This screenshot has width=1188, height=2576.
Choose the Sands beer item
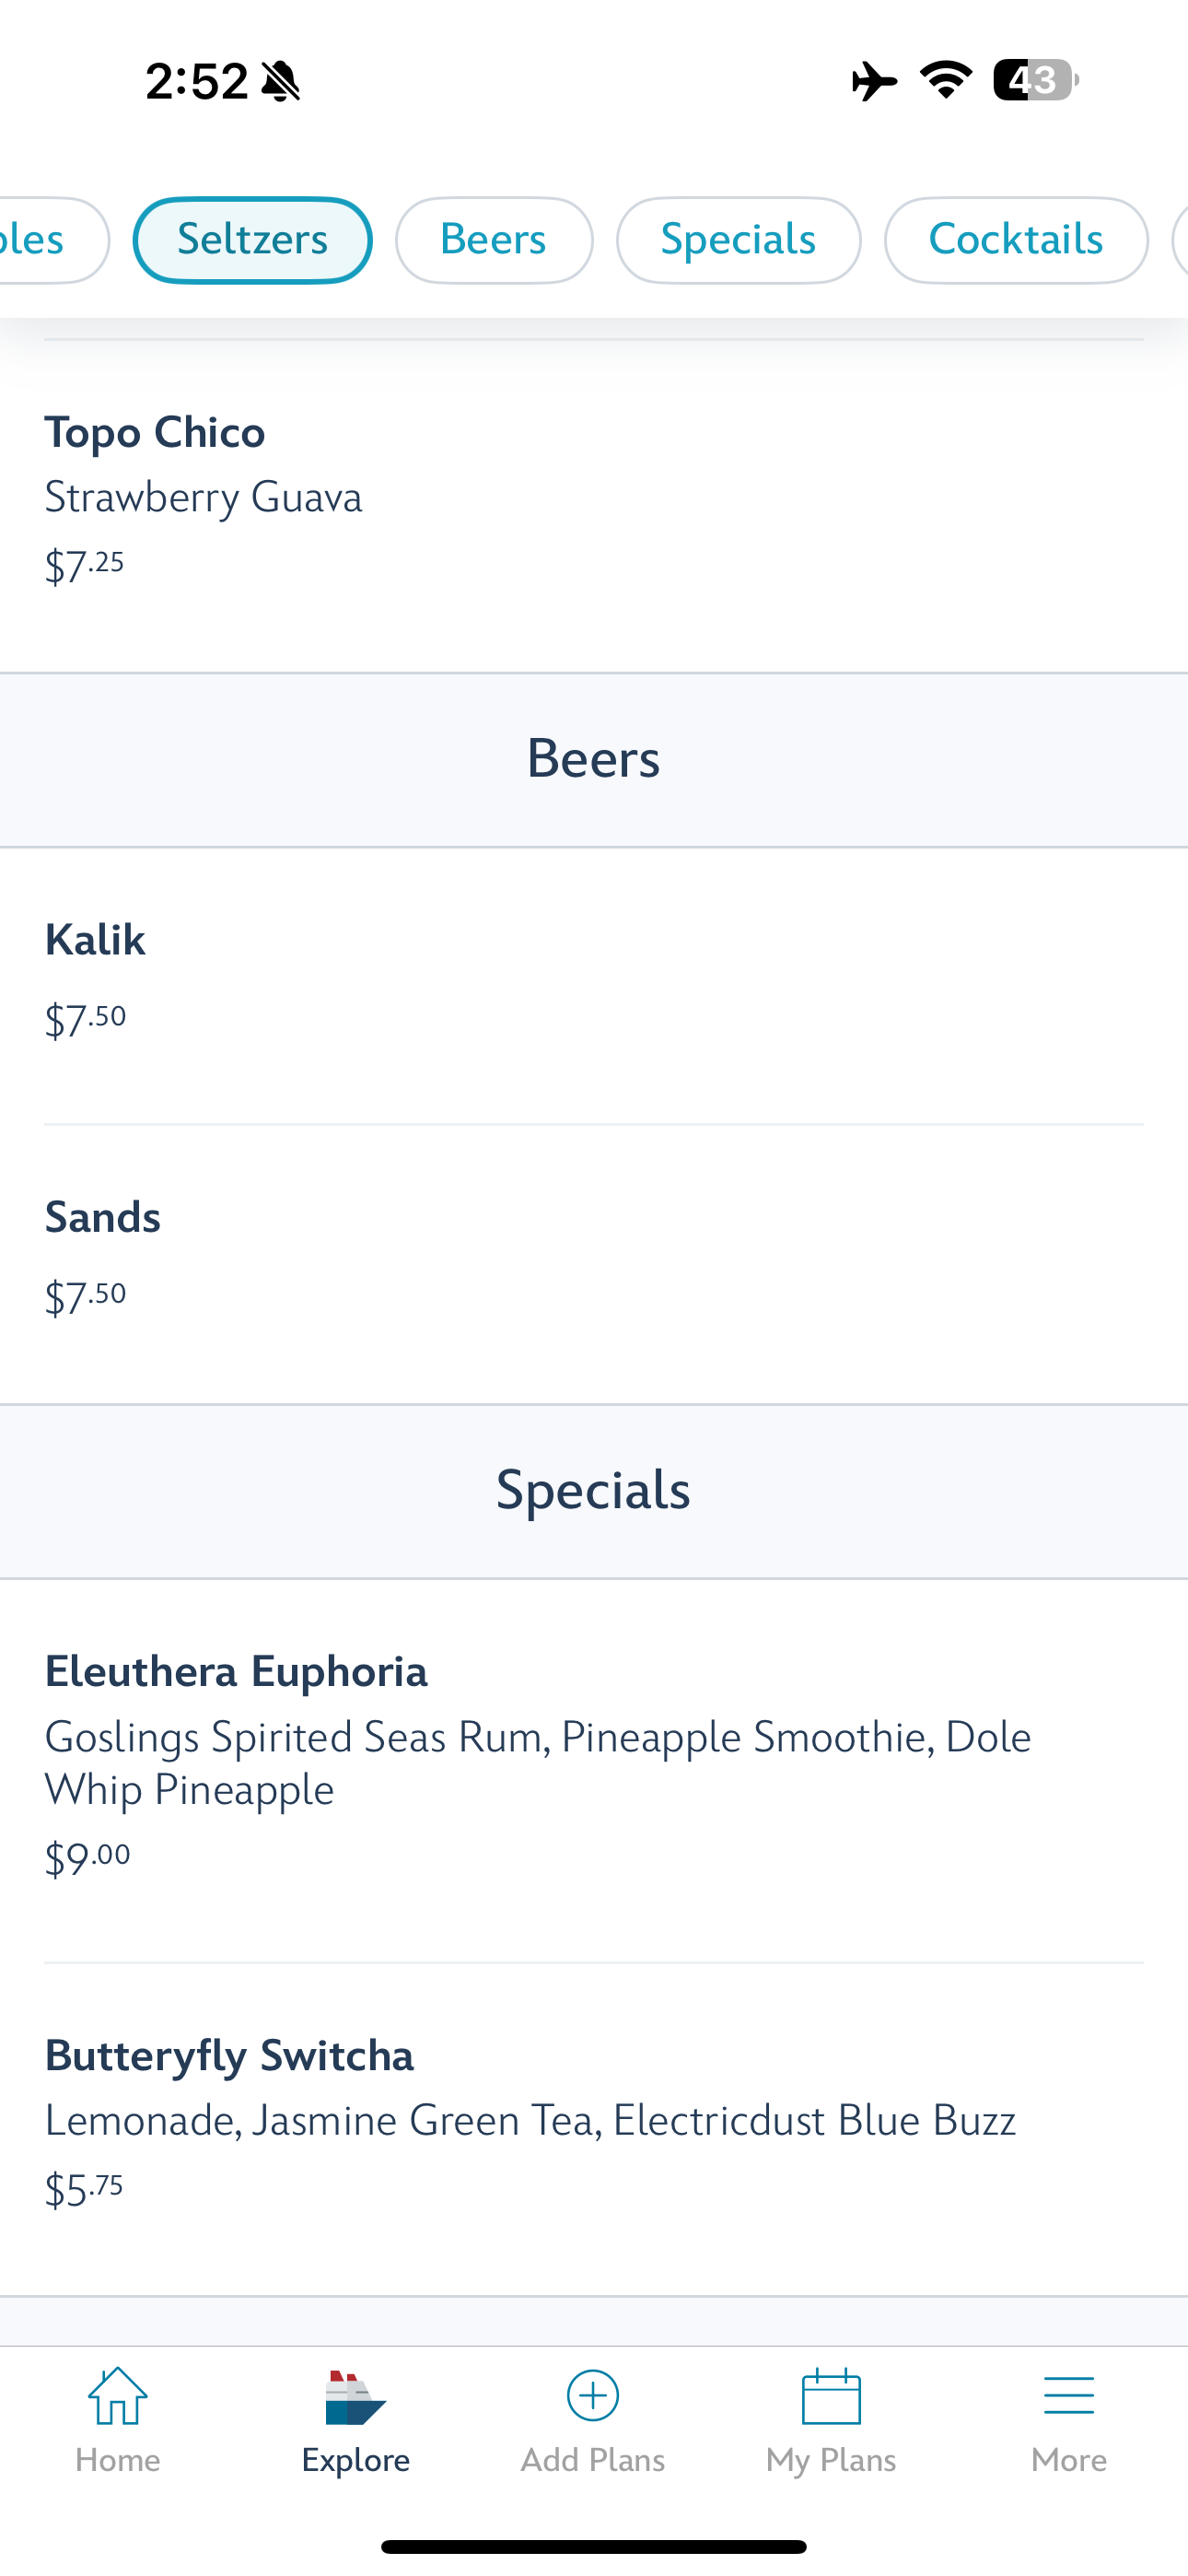point(594,1264)
